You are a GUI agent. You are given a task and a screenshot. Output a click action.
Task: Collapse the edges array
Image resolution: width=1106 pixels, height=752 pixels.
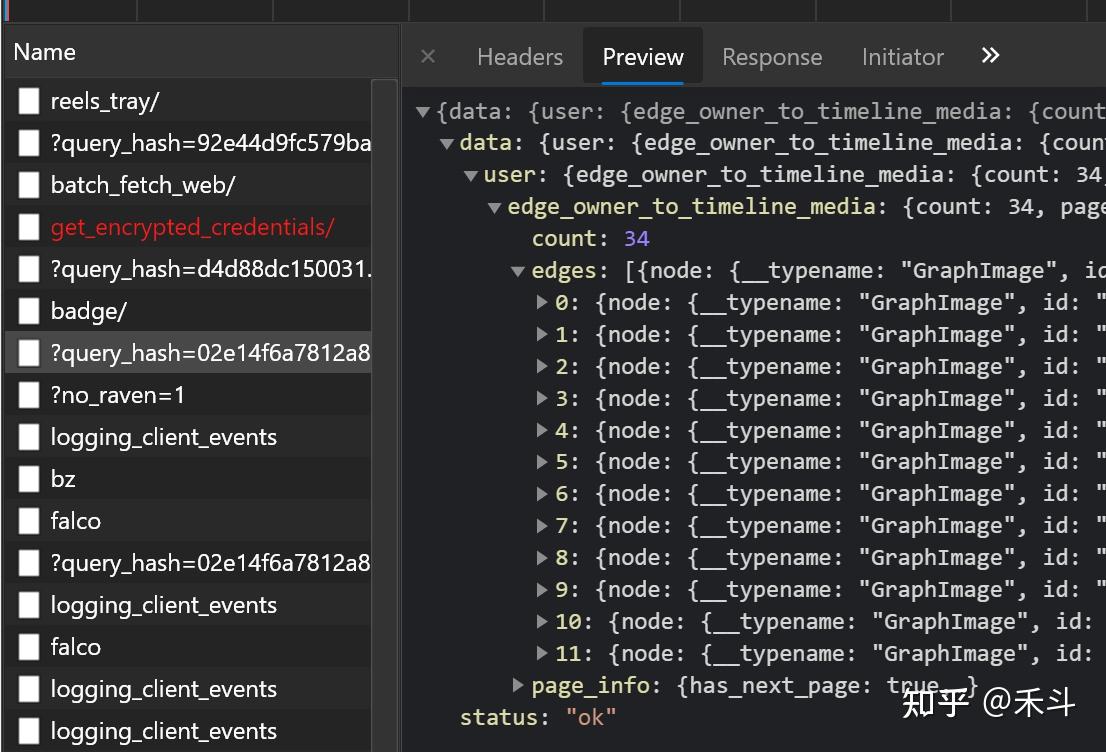(x=518, y=271)
